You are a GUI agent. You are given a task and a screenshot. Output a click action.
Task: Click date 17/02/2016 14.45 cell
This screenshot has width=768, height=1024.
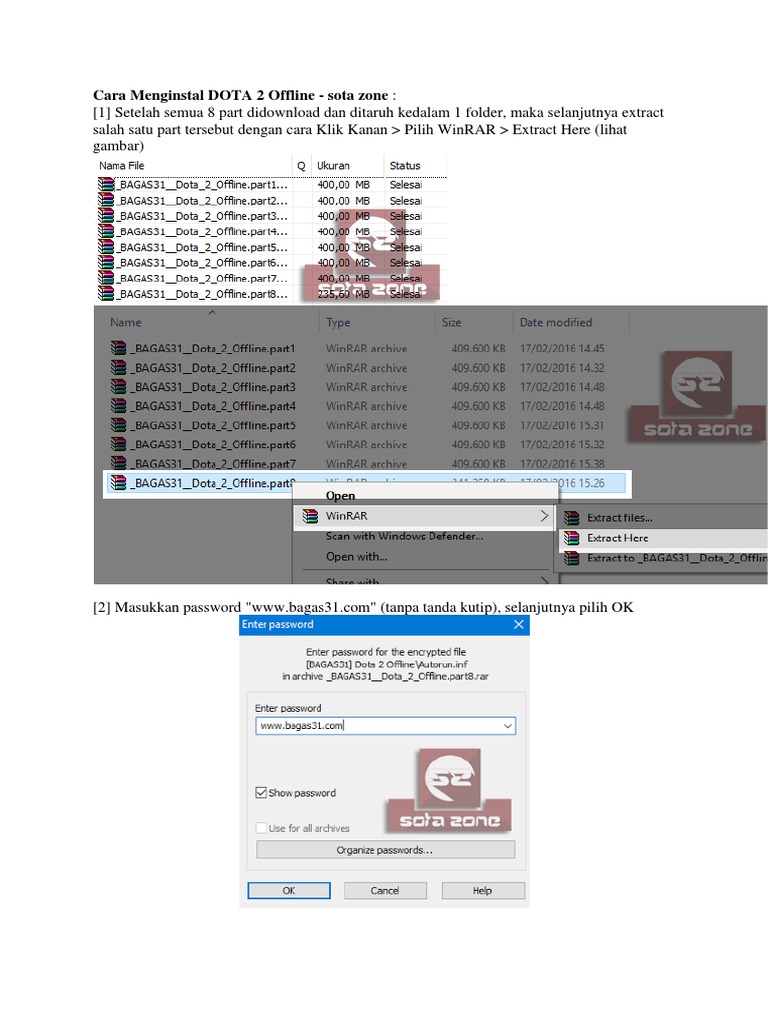562,349
